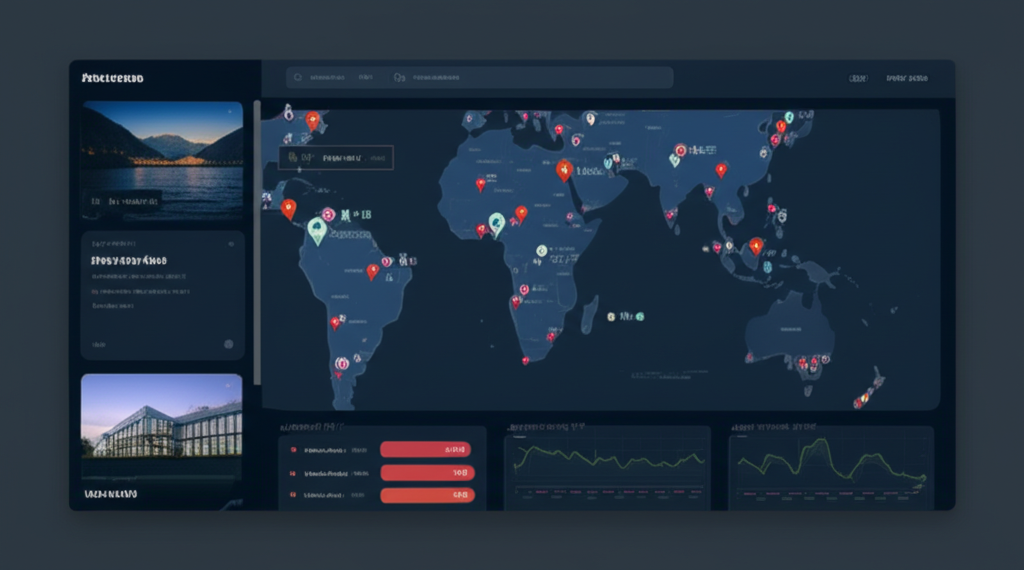Viewport: 1024px width, 570px height.
Task: Click the first red bar button in the list
Action: click(427, 450)
